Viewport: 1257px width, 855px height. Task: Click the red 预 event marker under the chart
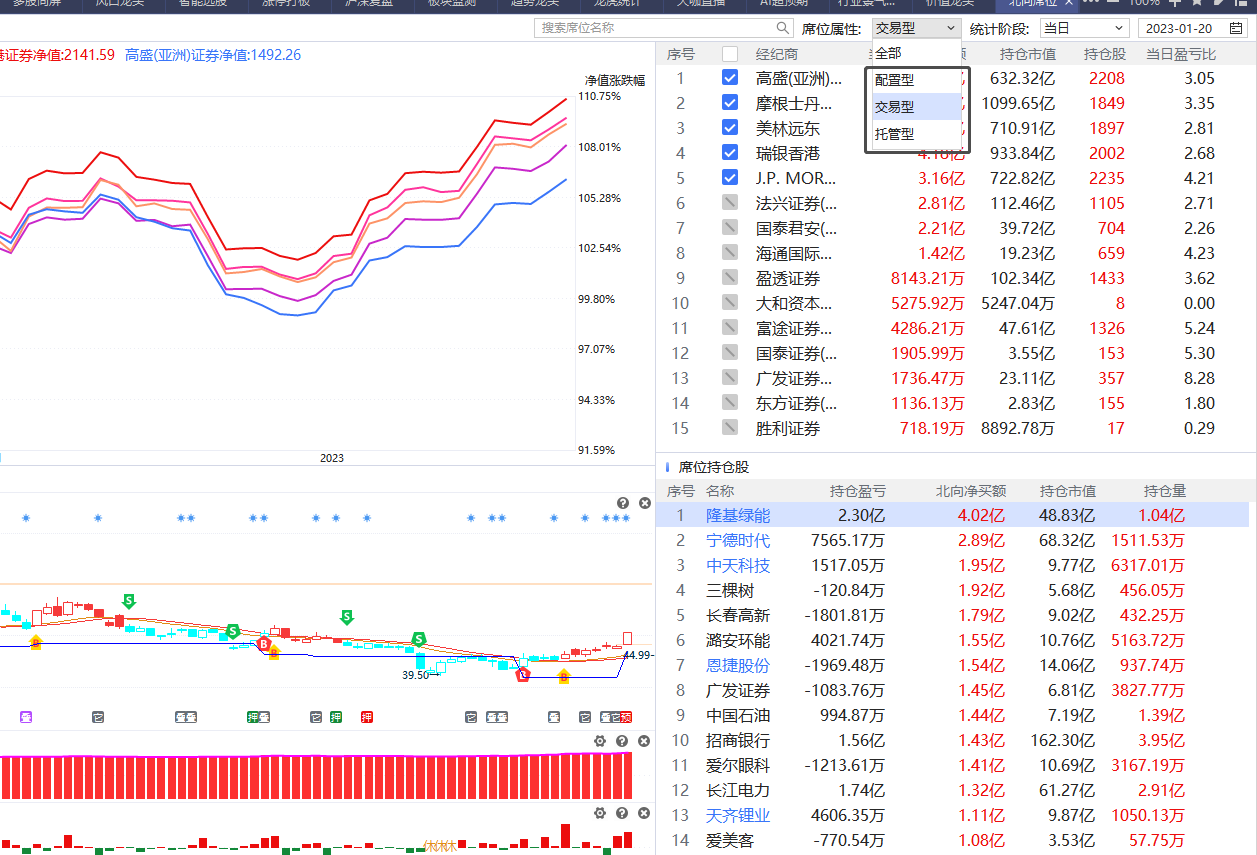626,716
